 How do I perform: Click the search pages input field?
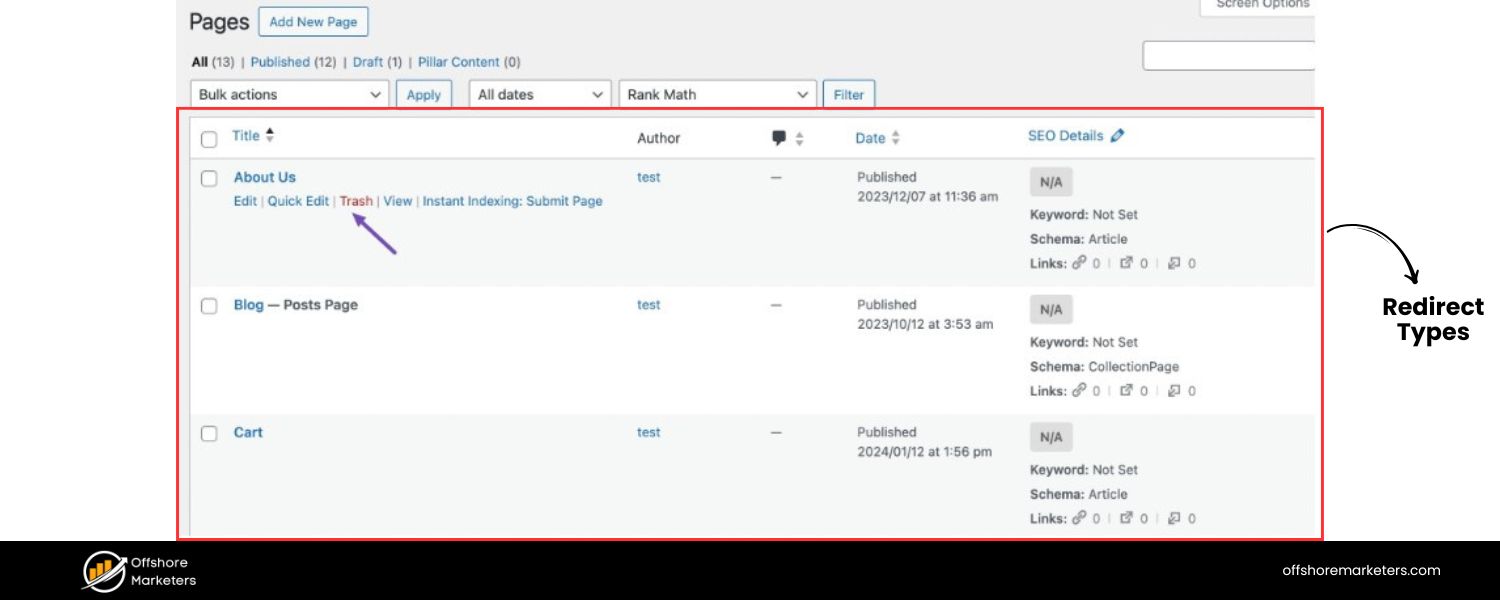click(1228, 56)
